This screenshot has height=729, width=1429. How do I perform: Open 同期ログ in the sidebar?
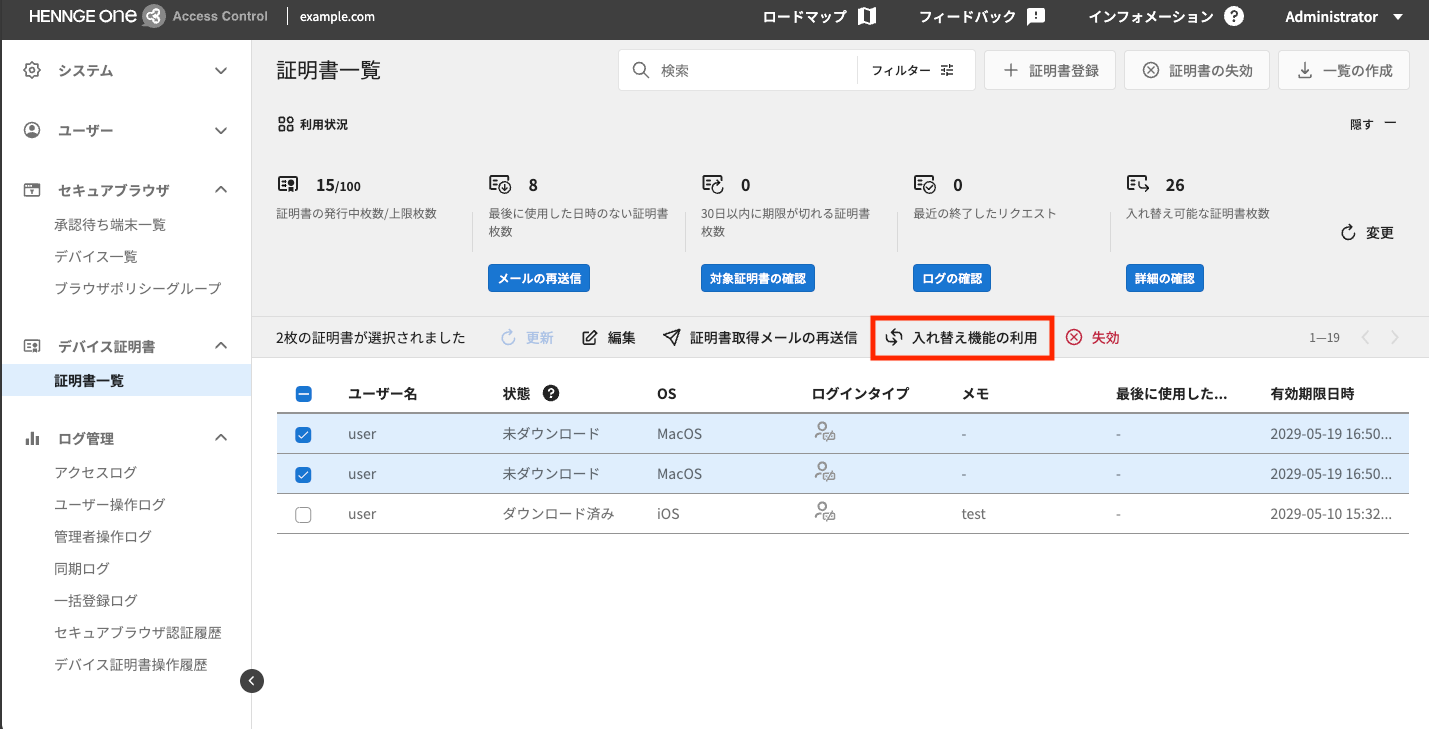point(82,568)
